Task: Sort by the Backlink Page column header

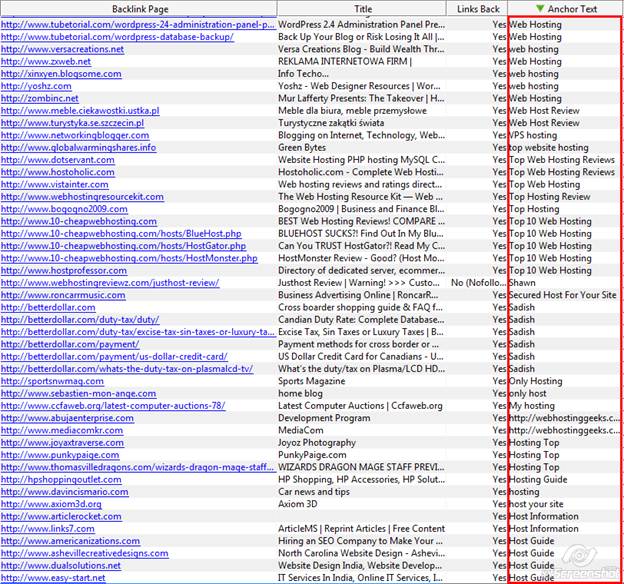Action: (x=138, y=9)
